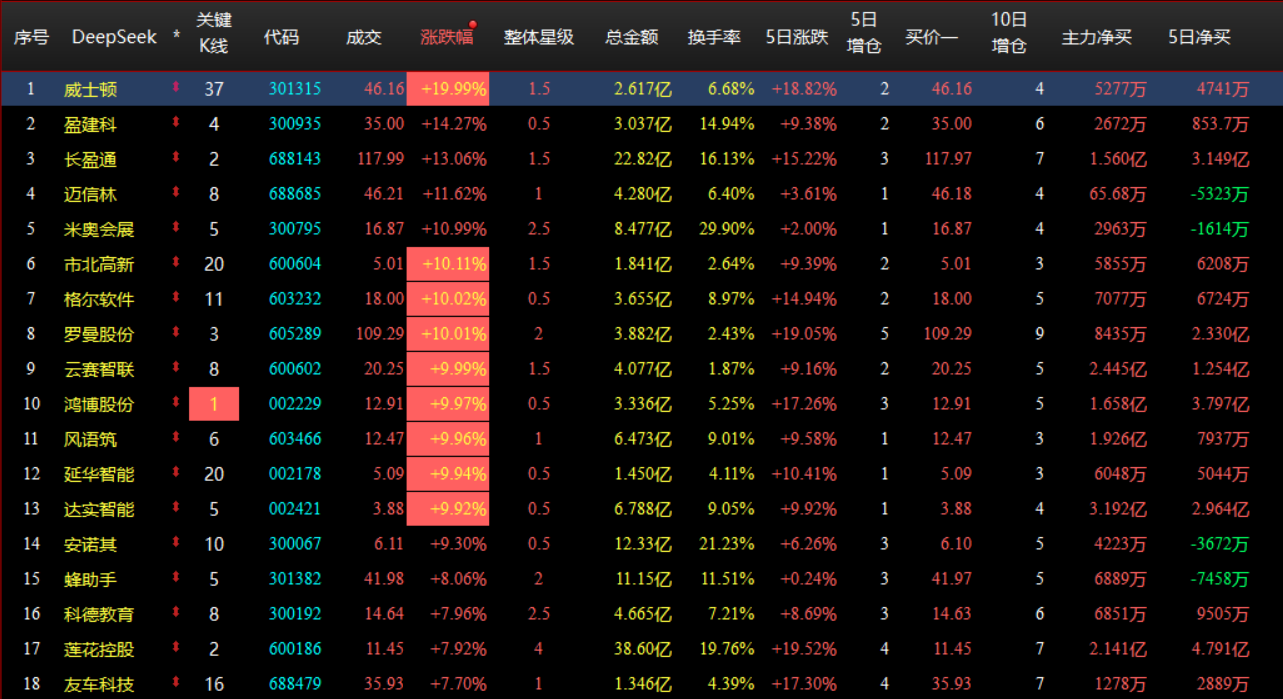Click the asterisk column header
Image resolution: width=1283 pixels, height=699 pixels.
coord(177,37)
